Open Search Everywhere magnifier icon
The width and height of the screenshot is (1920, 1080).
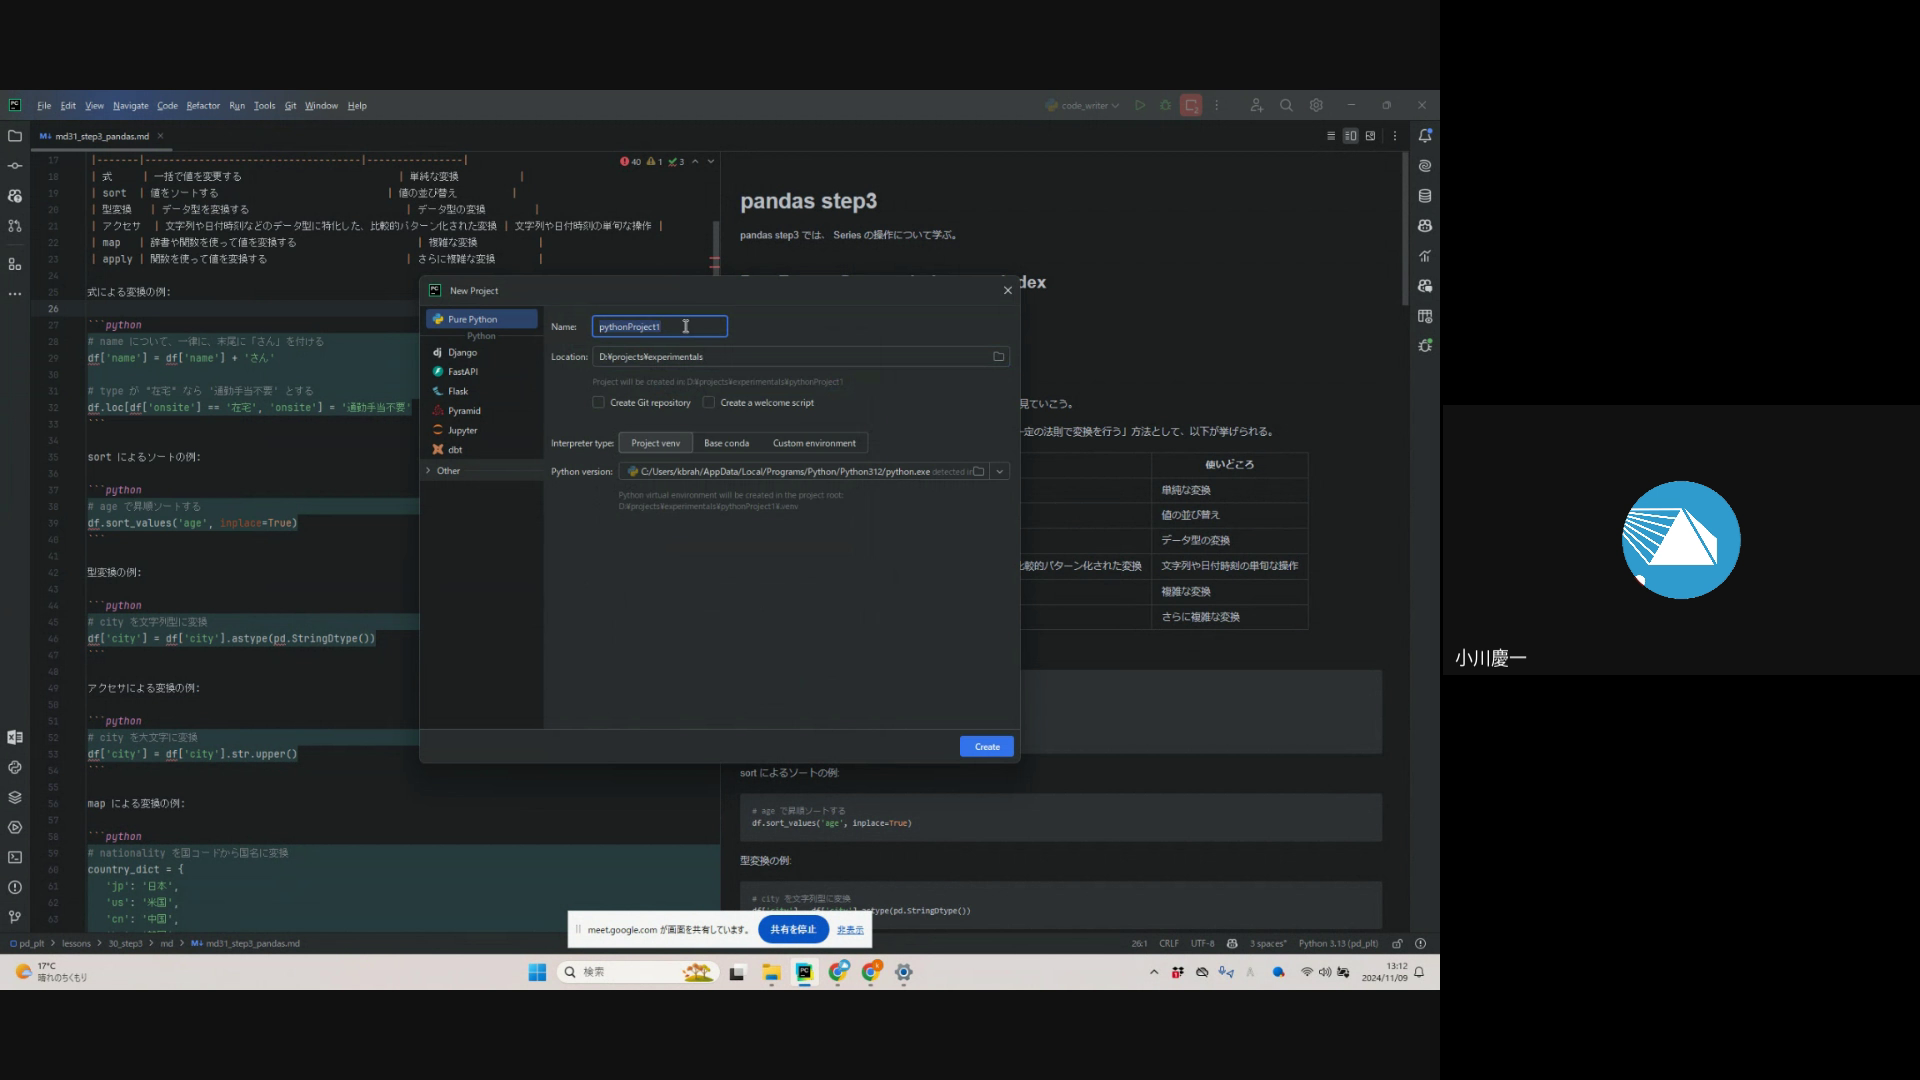pos(1286,105)
